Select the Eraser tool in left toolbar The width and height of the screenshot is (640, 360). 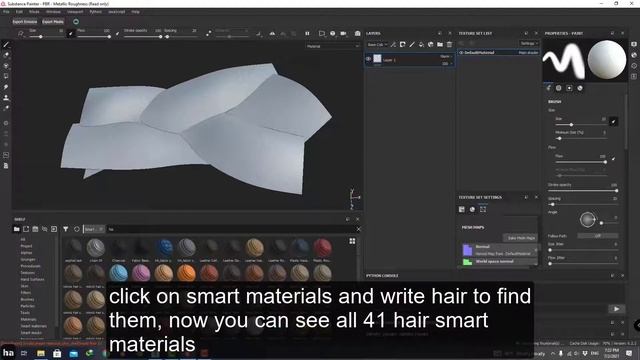pyautogui.click(x=6, y=55)
